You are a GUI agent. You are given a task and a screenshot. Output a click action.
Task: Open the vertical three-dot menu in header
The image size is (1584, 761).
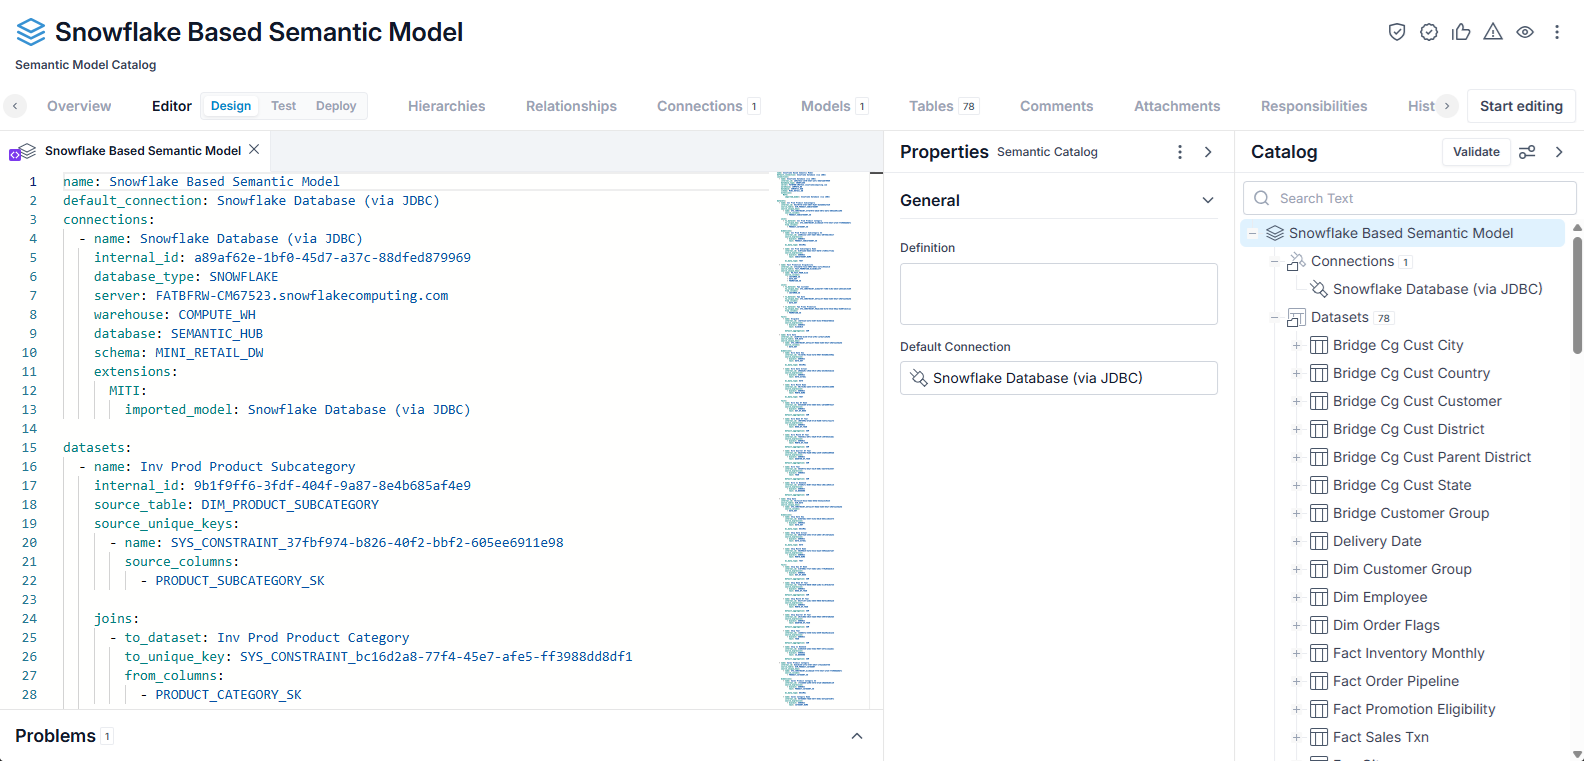[x=1557, y=32]
